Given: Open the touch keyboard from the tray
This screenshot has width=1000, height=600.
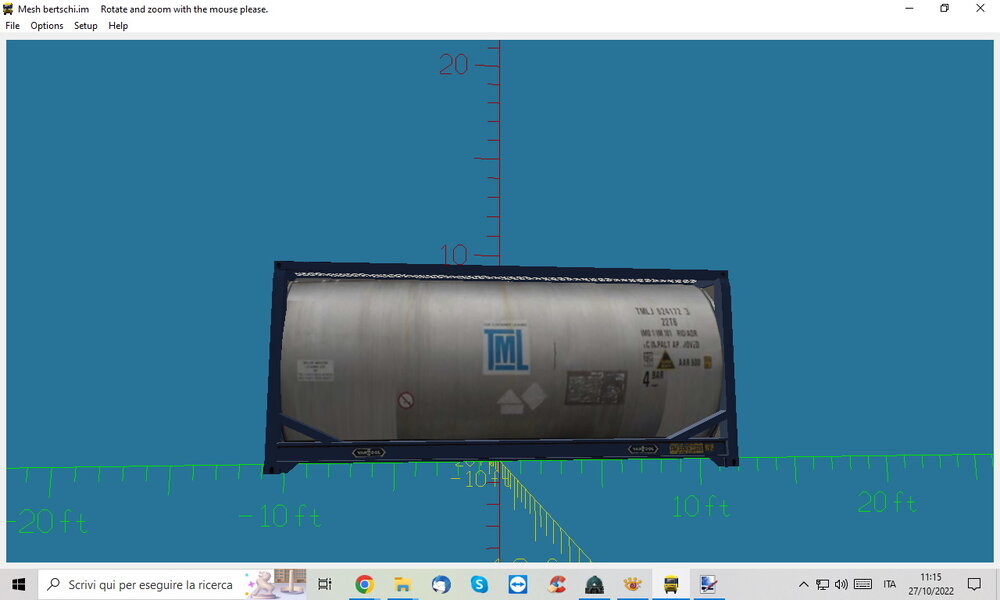Looking at the screenshot, I should pos(863,584).
